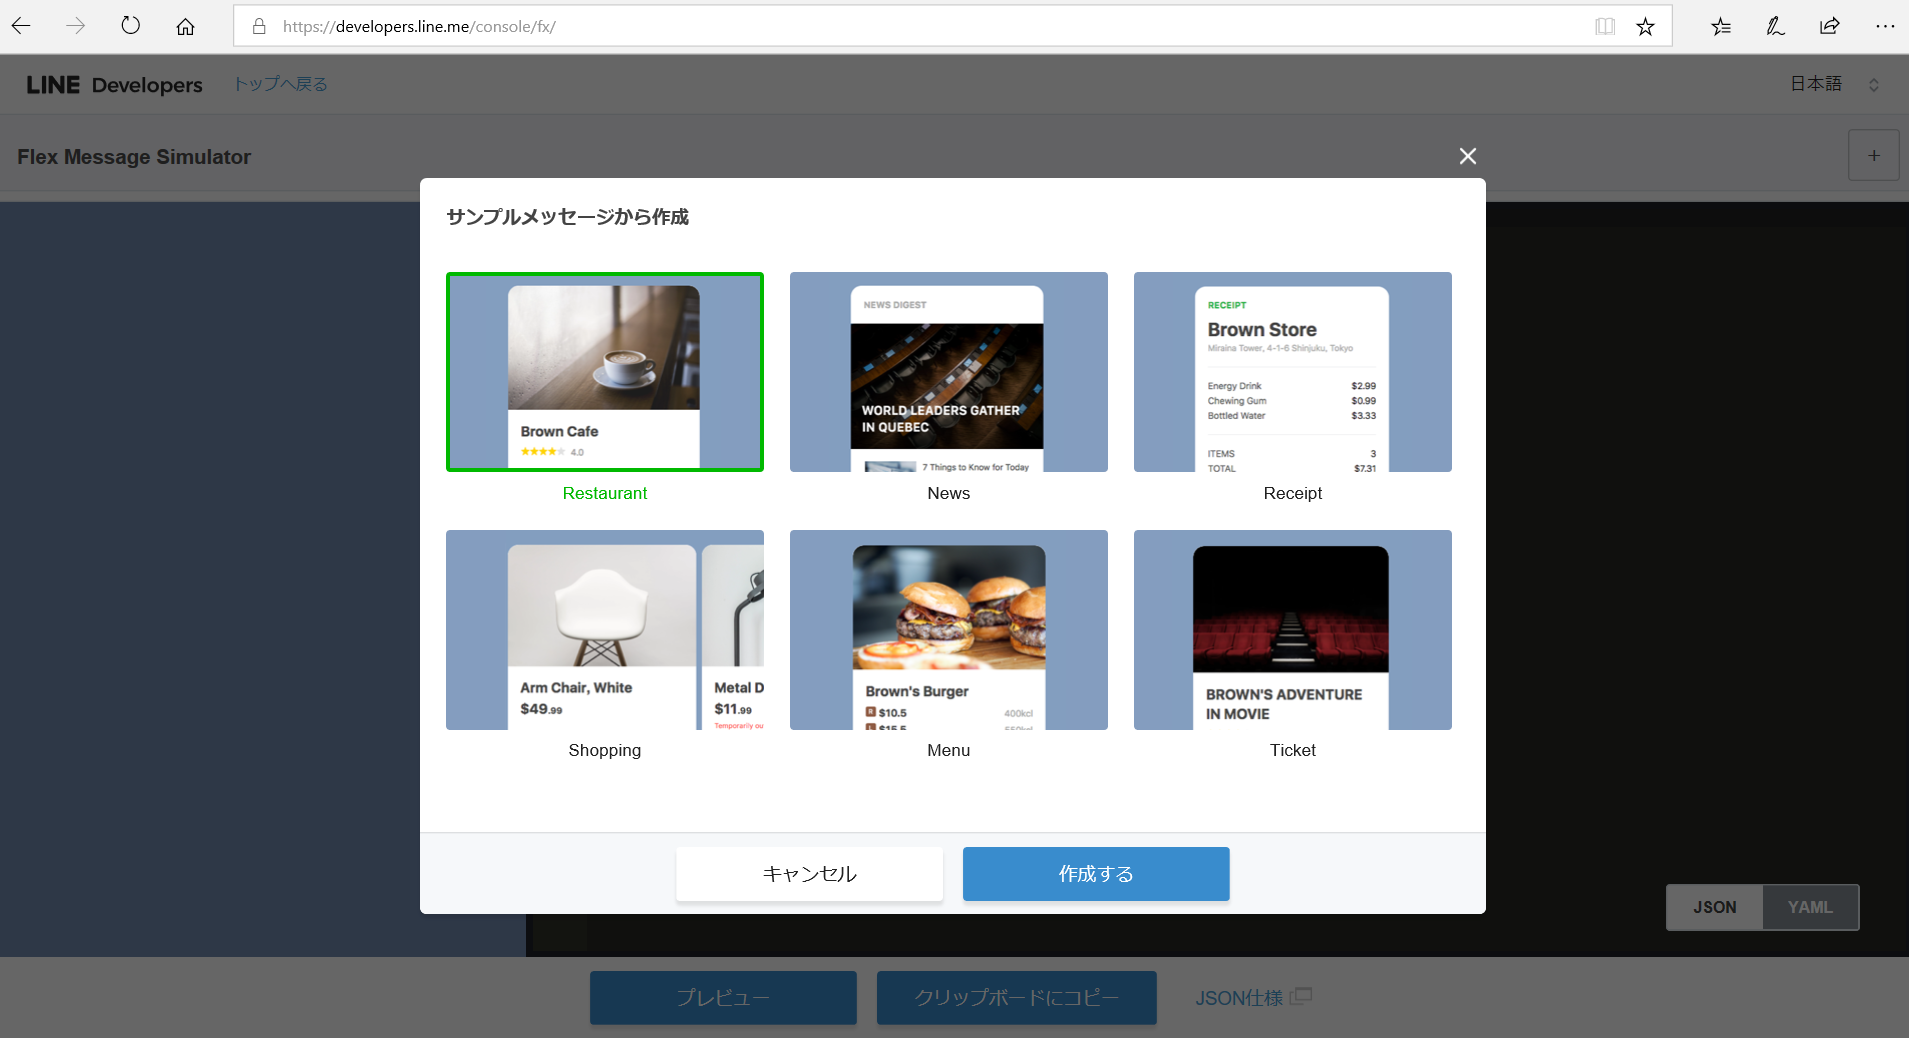This screenshot has height=1038, width=1909.
Task: Open the 日本語 language dropdown
Action: tap(1834, 84)
